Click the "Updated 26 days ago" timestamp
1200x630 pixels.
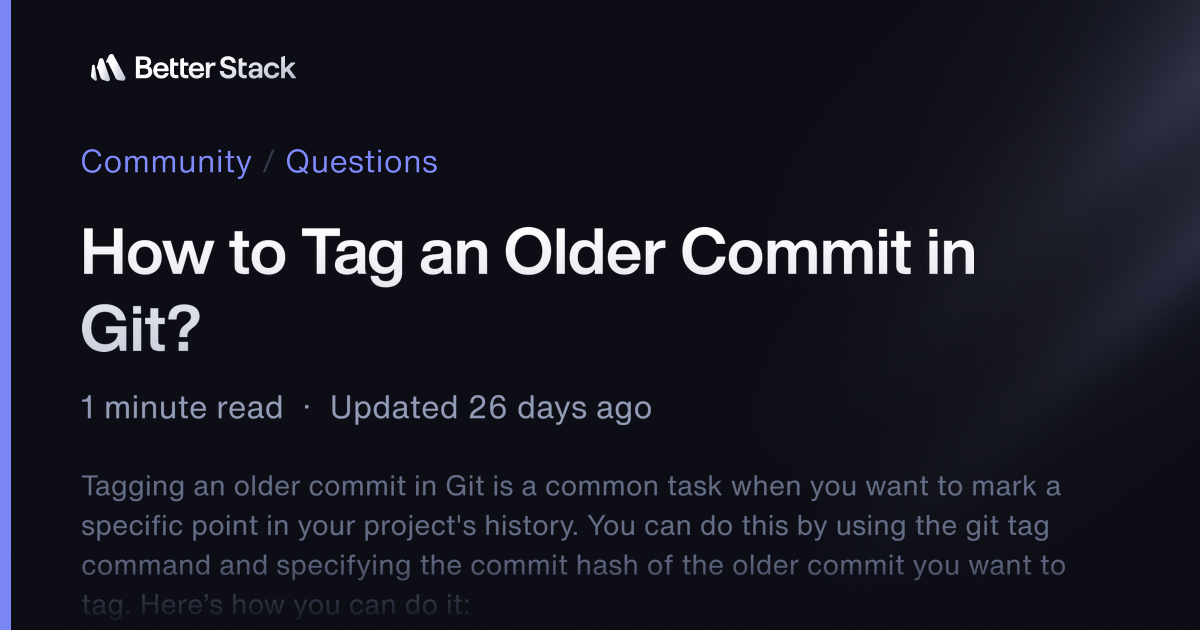click(x=491, y=408)
